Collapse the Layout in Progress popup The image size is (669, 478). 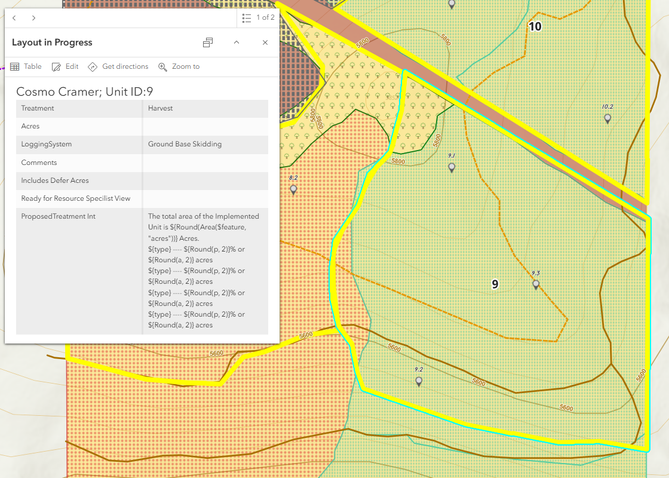click(x=236, y=42)
